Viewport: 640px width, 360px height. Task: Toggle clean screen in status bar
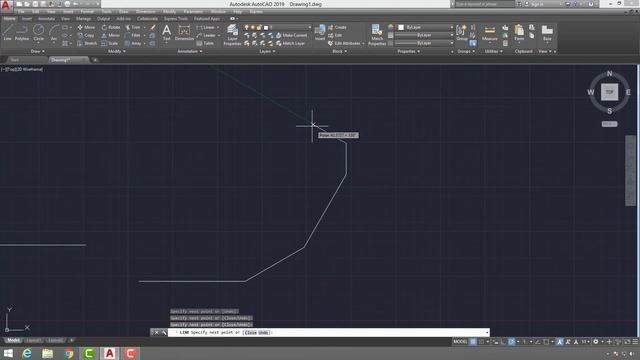[x=627, y=342]
